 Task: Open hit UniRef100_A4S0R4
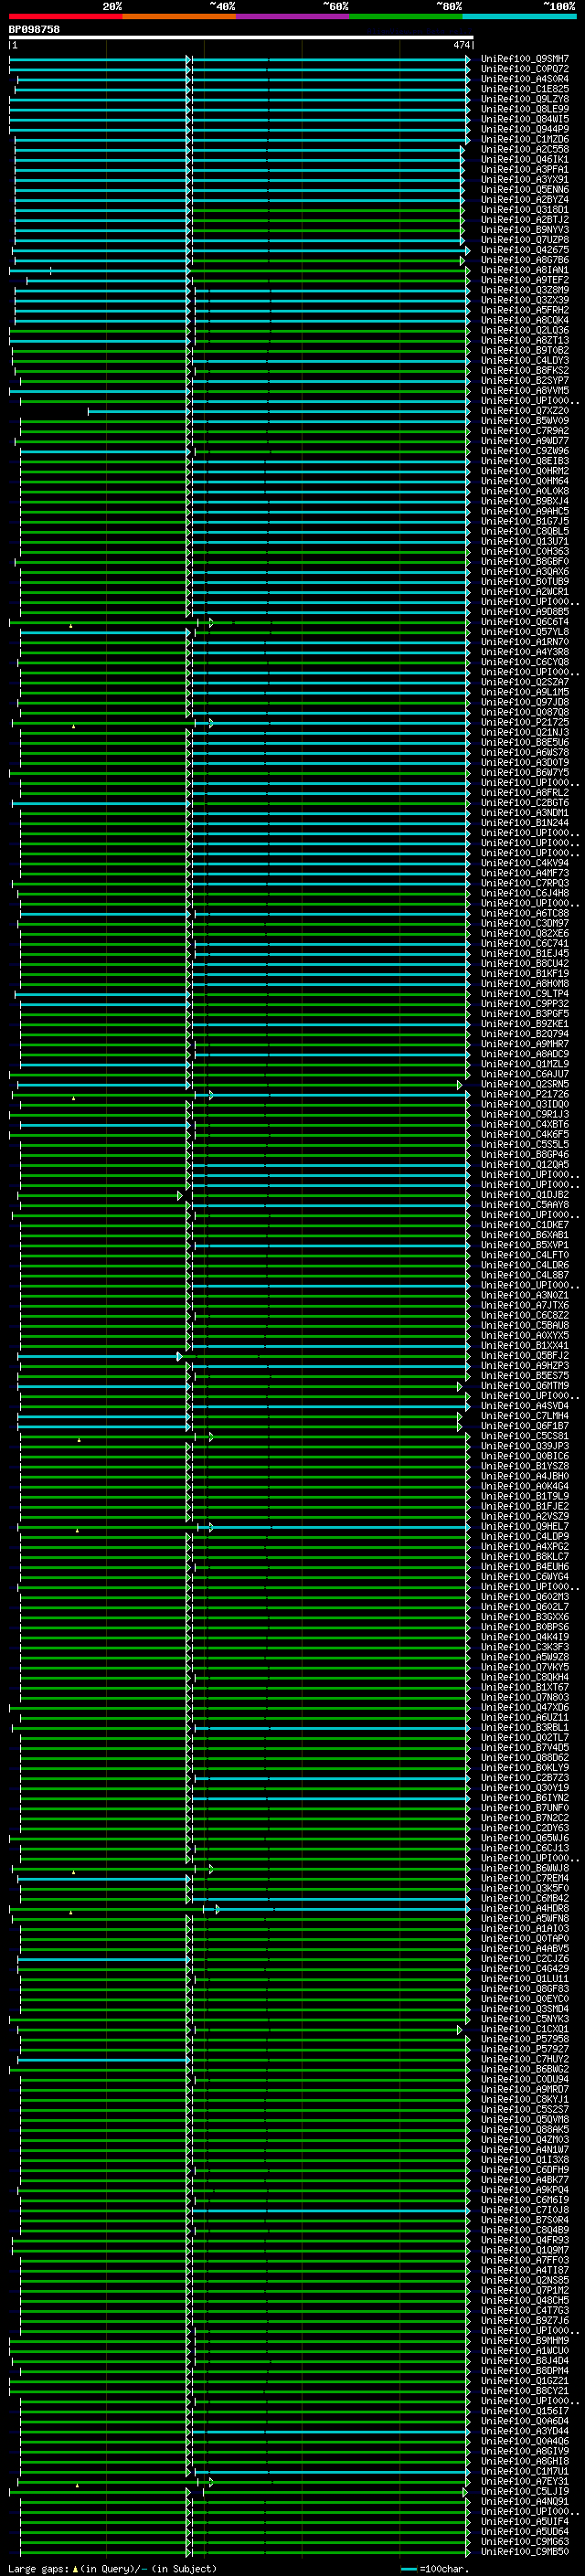pos(525,79)
